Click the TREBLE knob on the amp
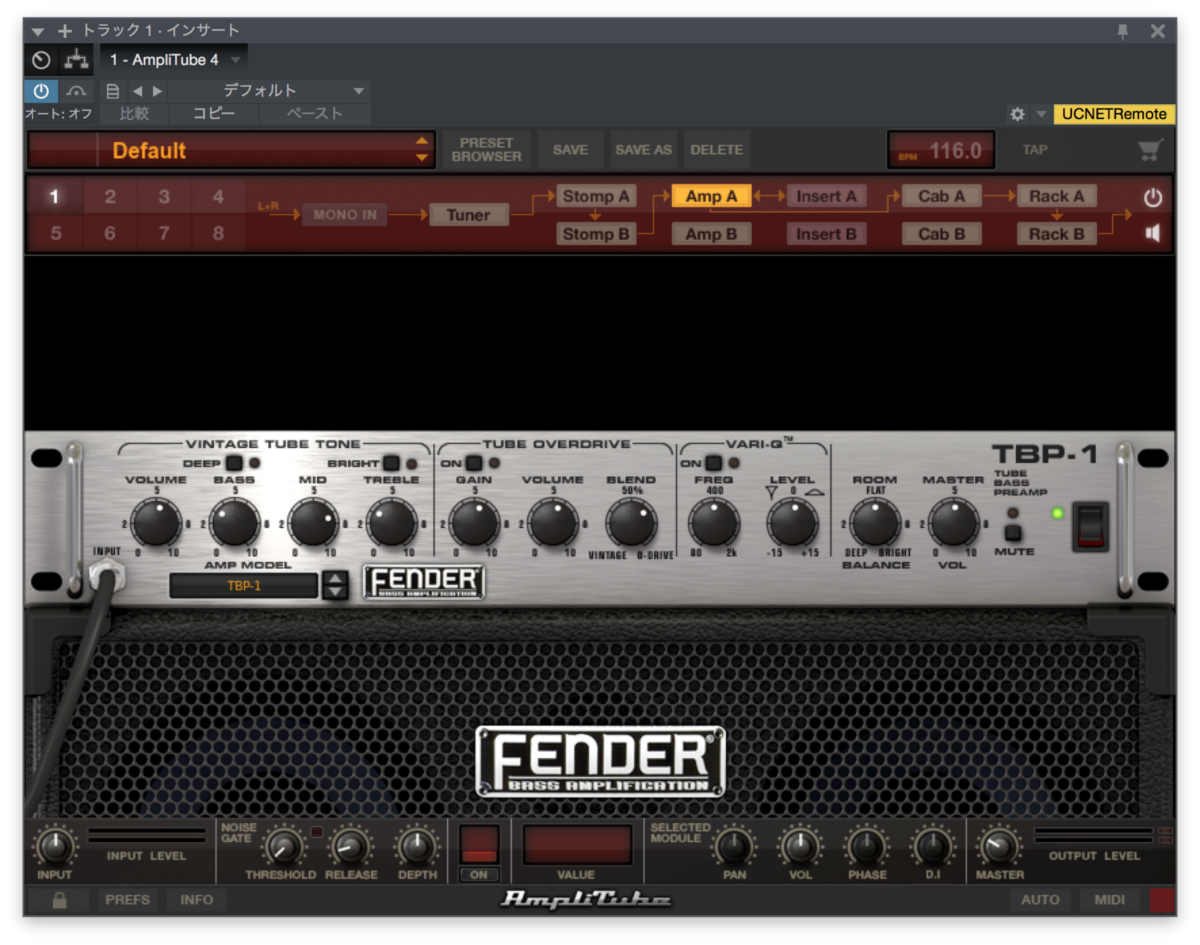Image resolution: width=1200 pixels, height=945 pixels. tap(392, 523)
